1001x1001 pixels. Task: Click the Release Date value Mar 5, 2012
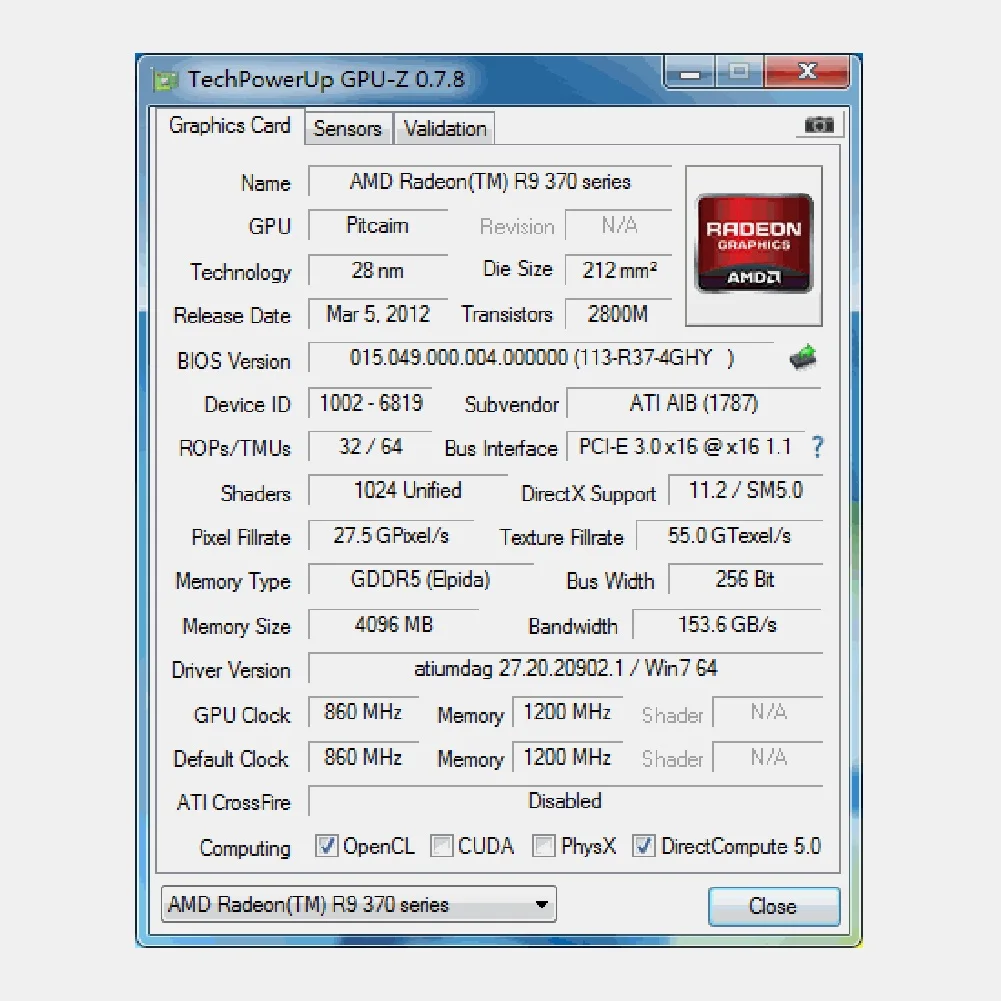tap(378, 314)
